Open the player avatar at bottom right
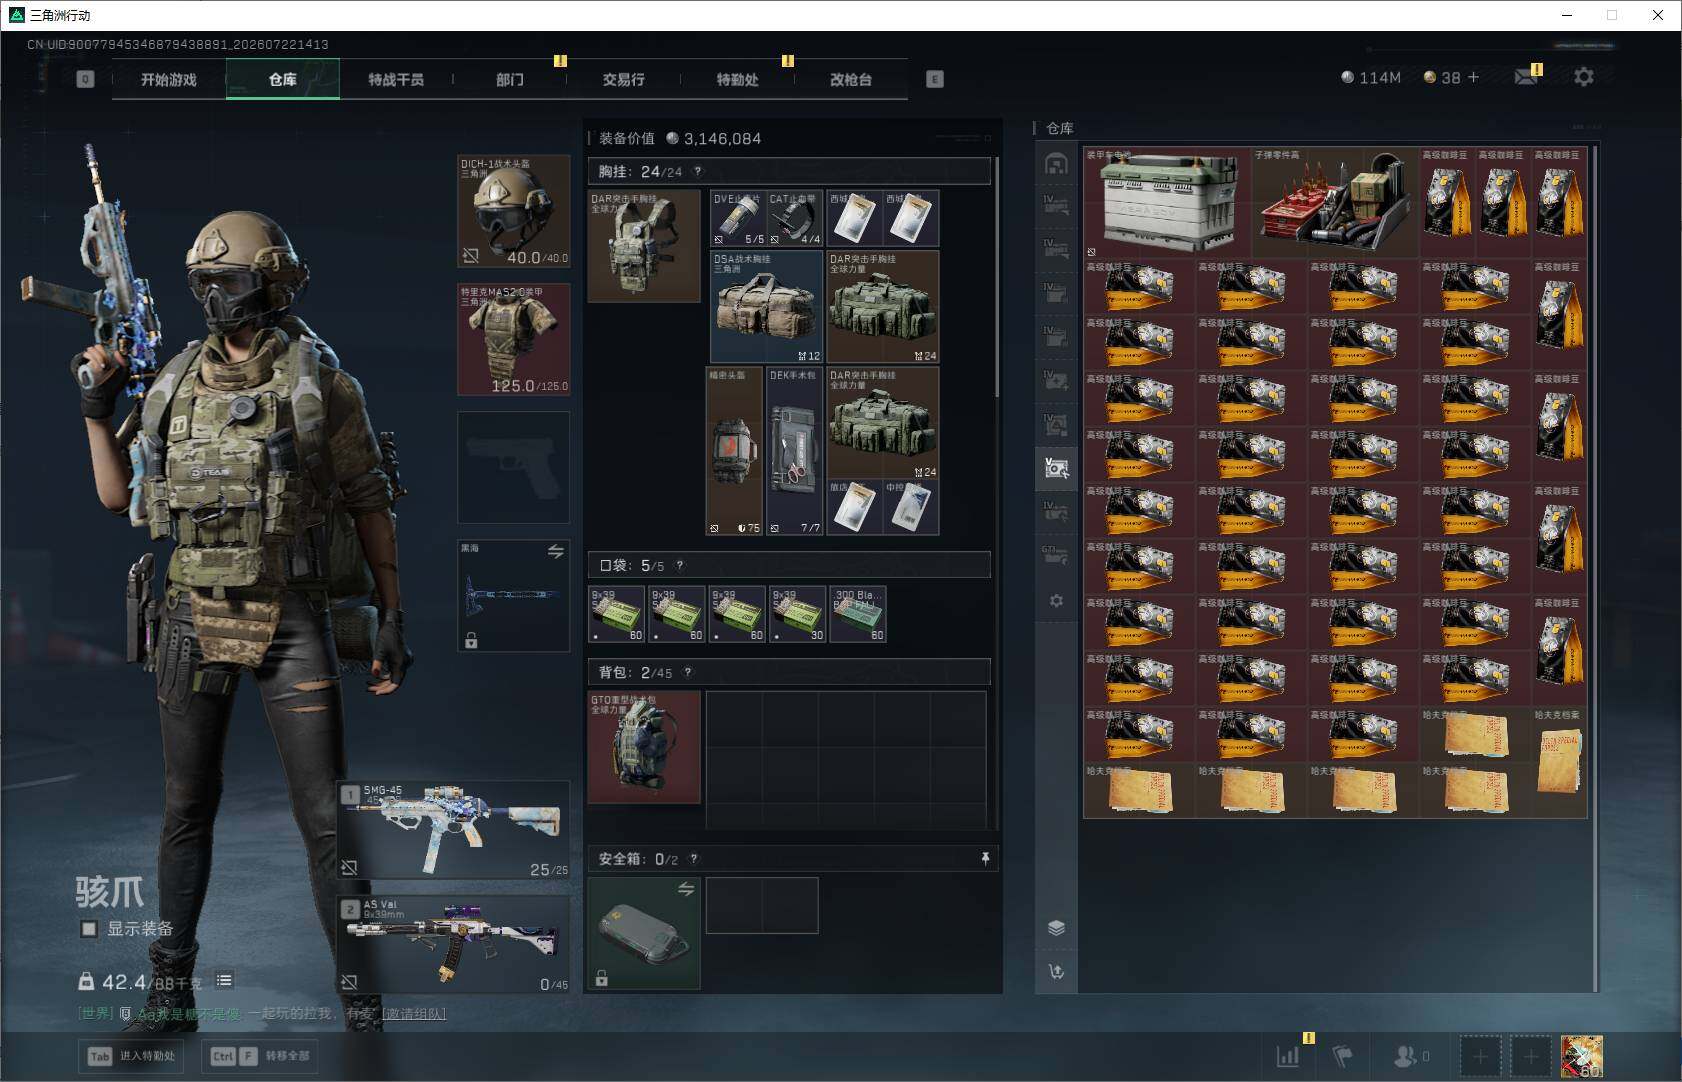The height and width of the screenshot is (1082, 1682). pos(1582,1056)
